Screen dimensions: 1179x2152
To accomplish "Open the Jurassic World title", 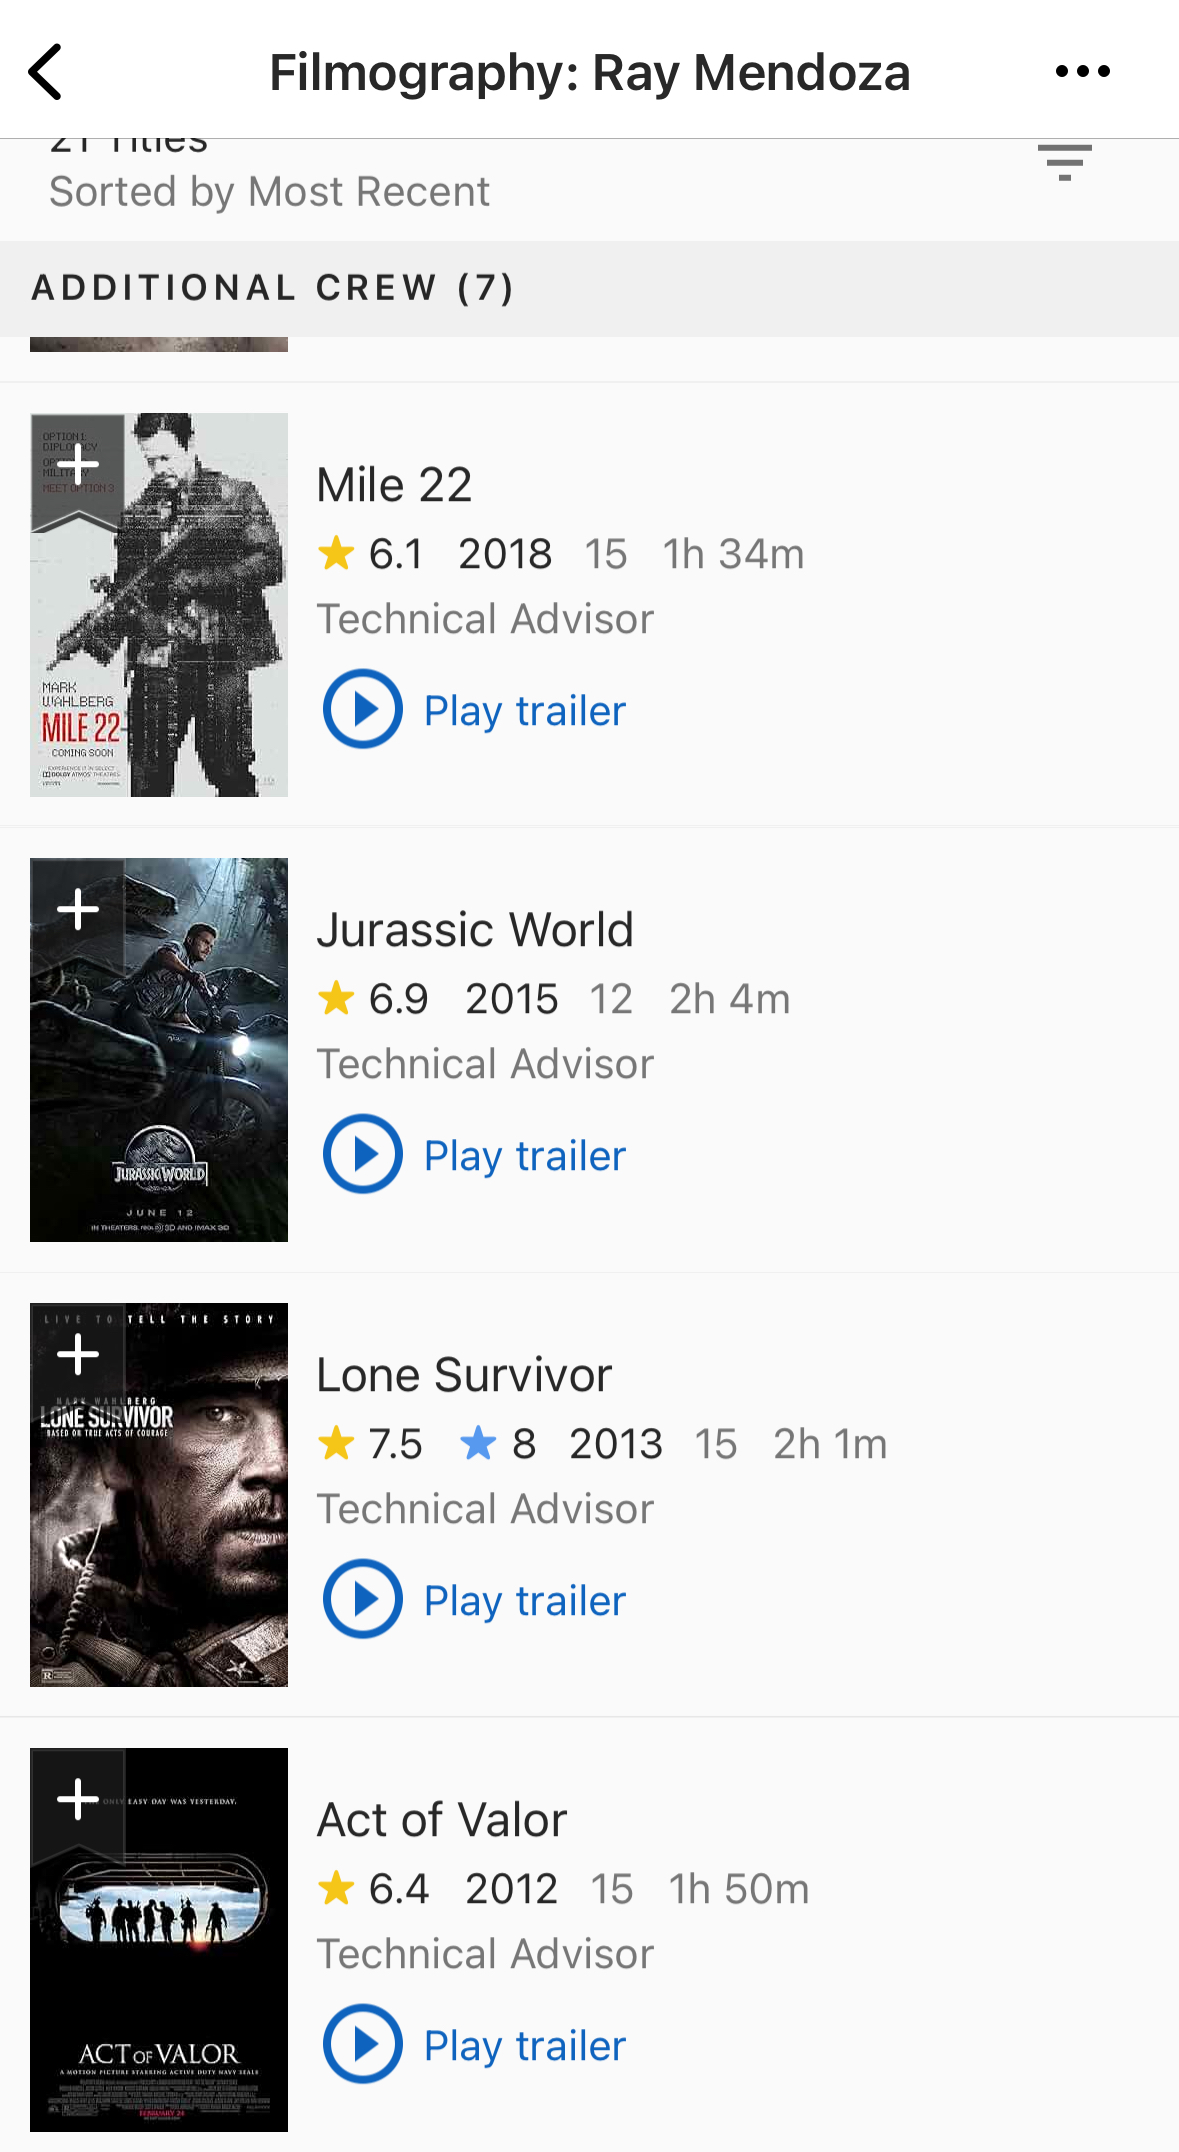I will [475, 930].
